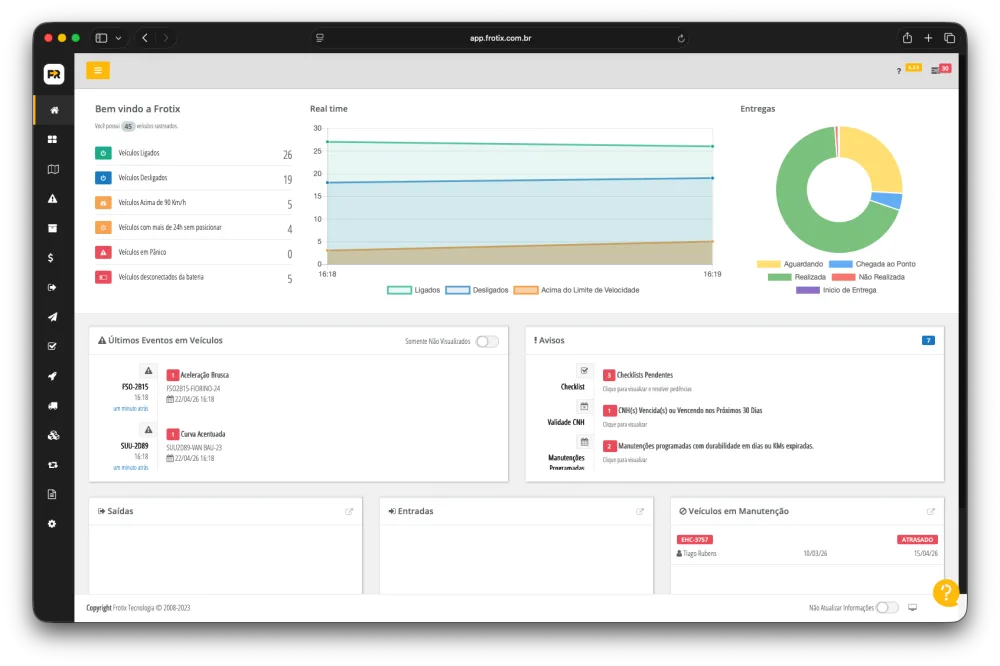The image size is (1000, 666).
Task: Toggle Ligados legend swatch in chart
Action: [399, 290]
